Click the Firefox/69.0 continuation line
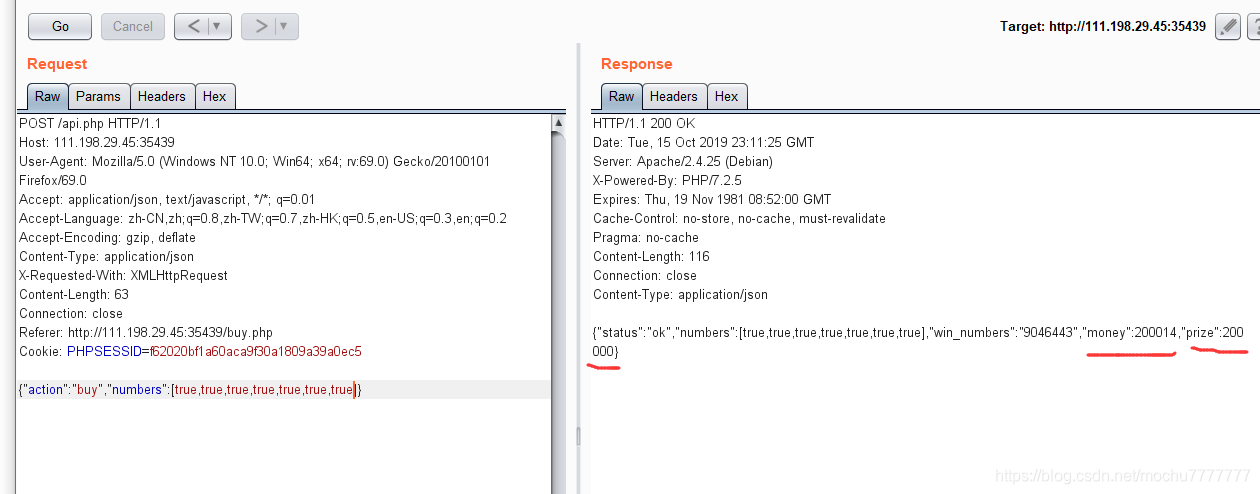 53,180
